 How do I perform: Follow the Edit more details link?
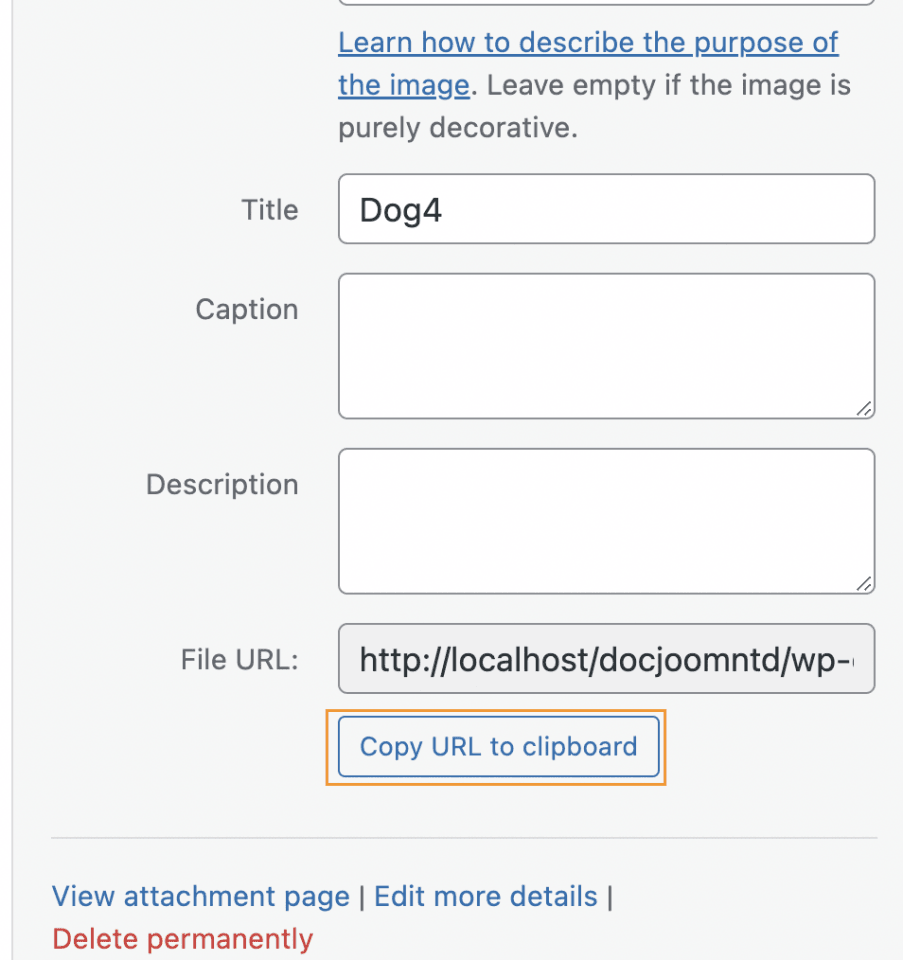[x=485, y=897]
